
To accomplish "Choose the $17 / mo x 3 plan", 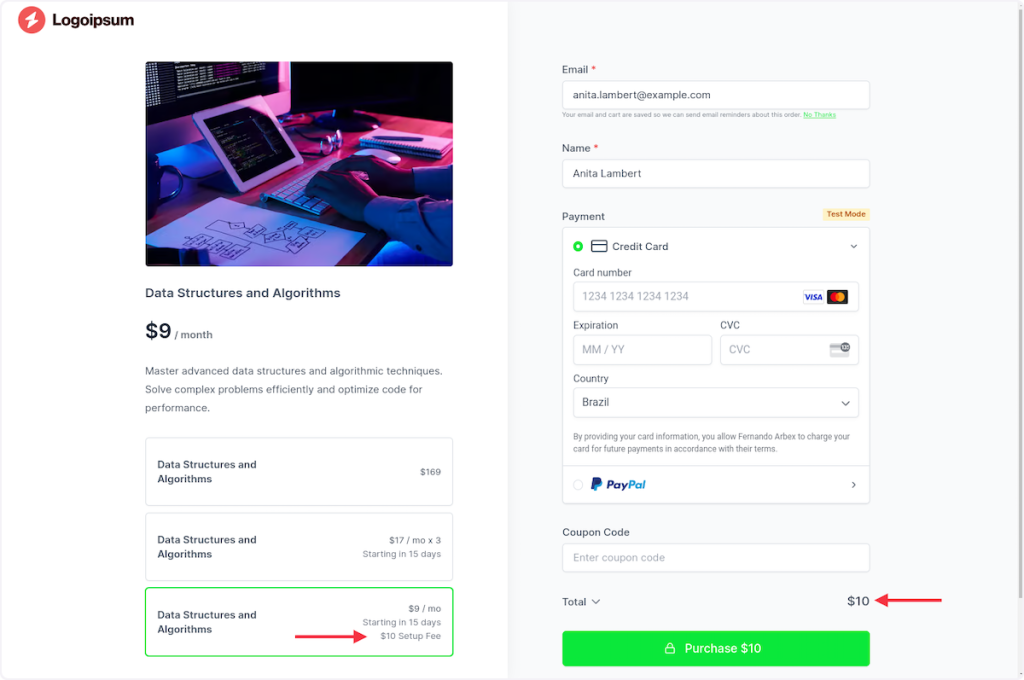I will pyautogui.click(x=299, y=547).
